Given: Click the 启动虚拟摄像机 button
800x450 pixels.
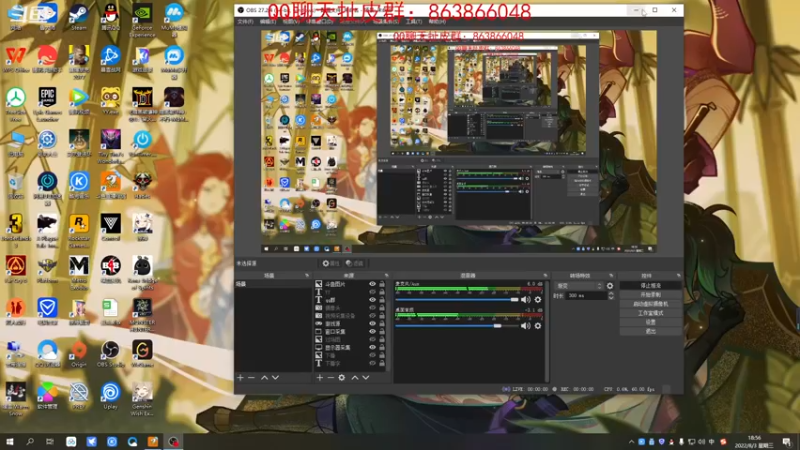Looking at the screenshot, I should tap(651, 304).
